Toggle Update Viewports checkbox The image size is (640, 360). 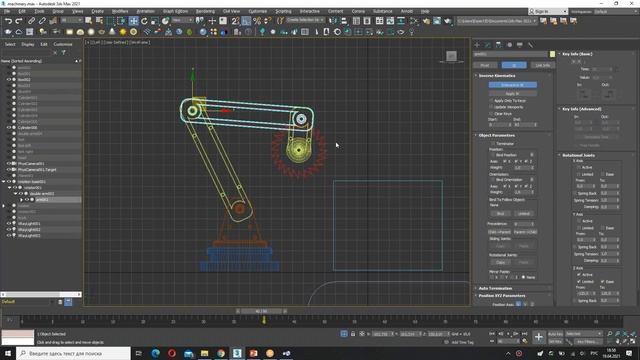tap(491, 107)
